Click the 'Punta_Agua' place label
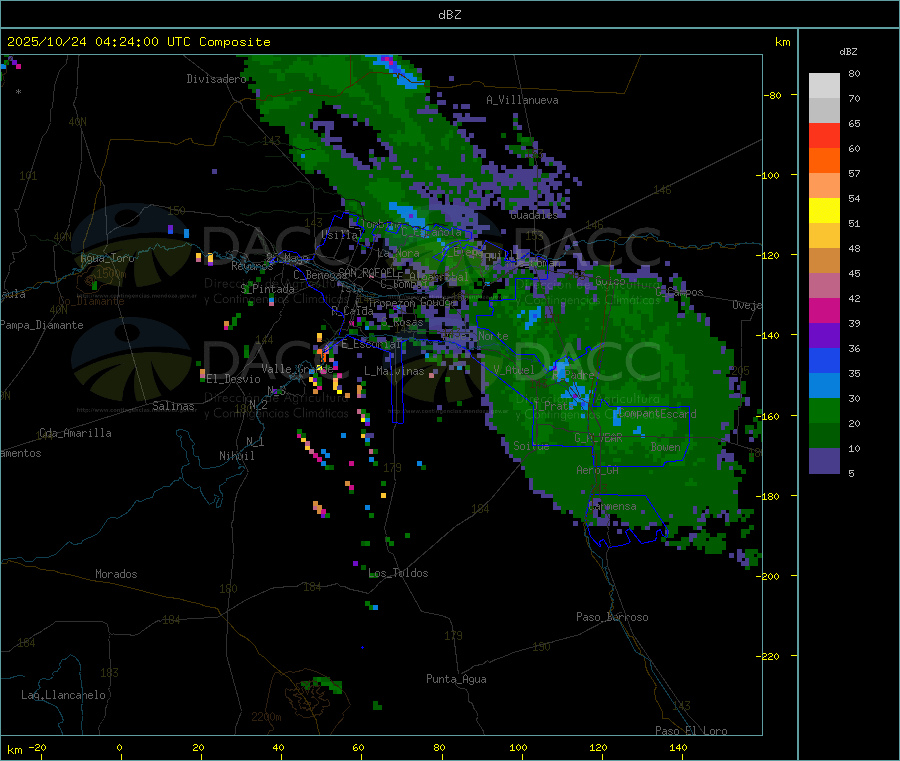This screenshot has height=761, width=900. pyautogui.click(x=456, y=680)
